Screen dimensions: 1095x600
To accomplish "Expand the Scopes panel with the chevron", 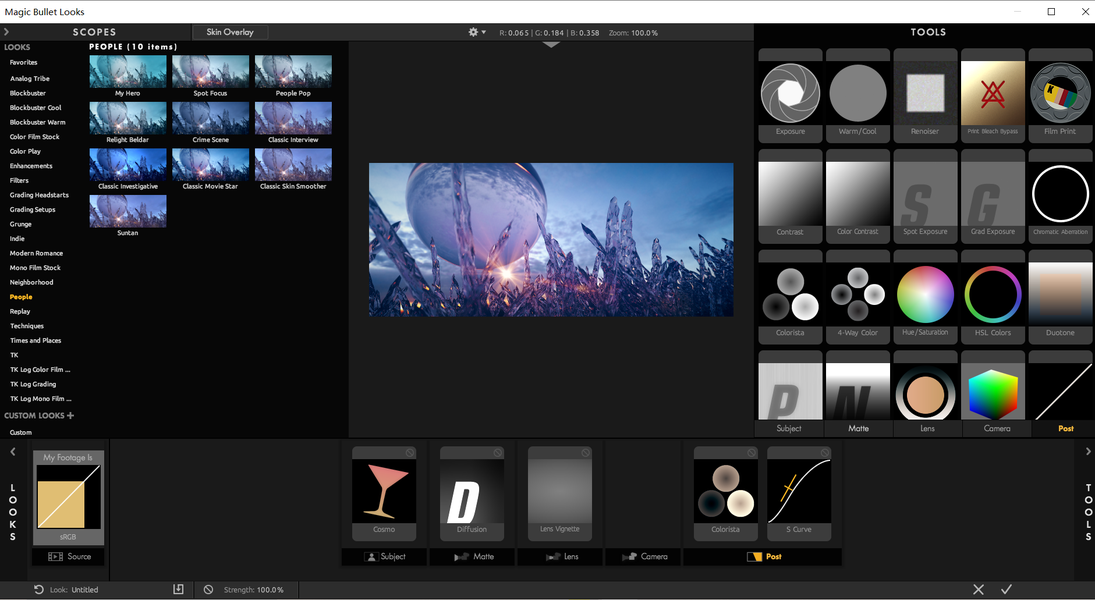I will [6, 32].
